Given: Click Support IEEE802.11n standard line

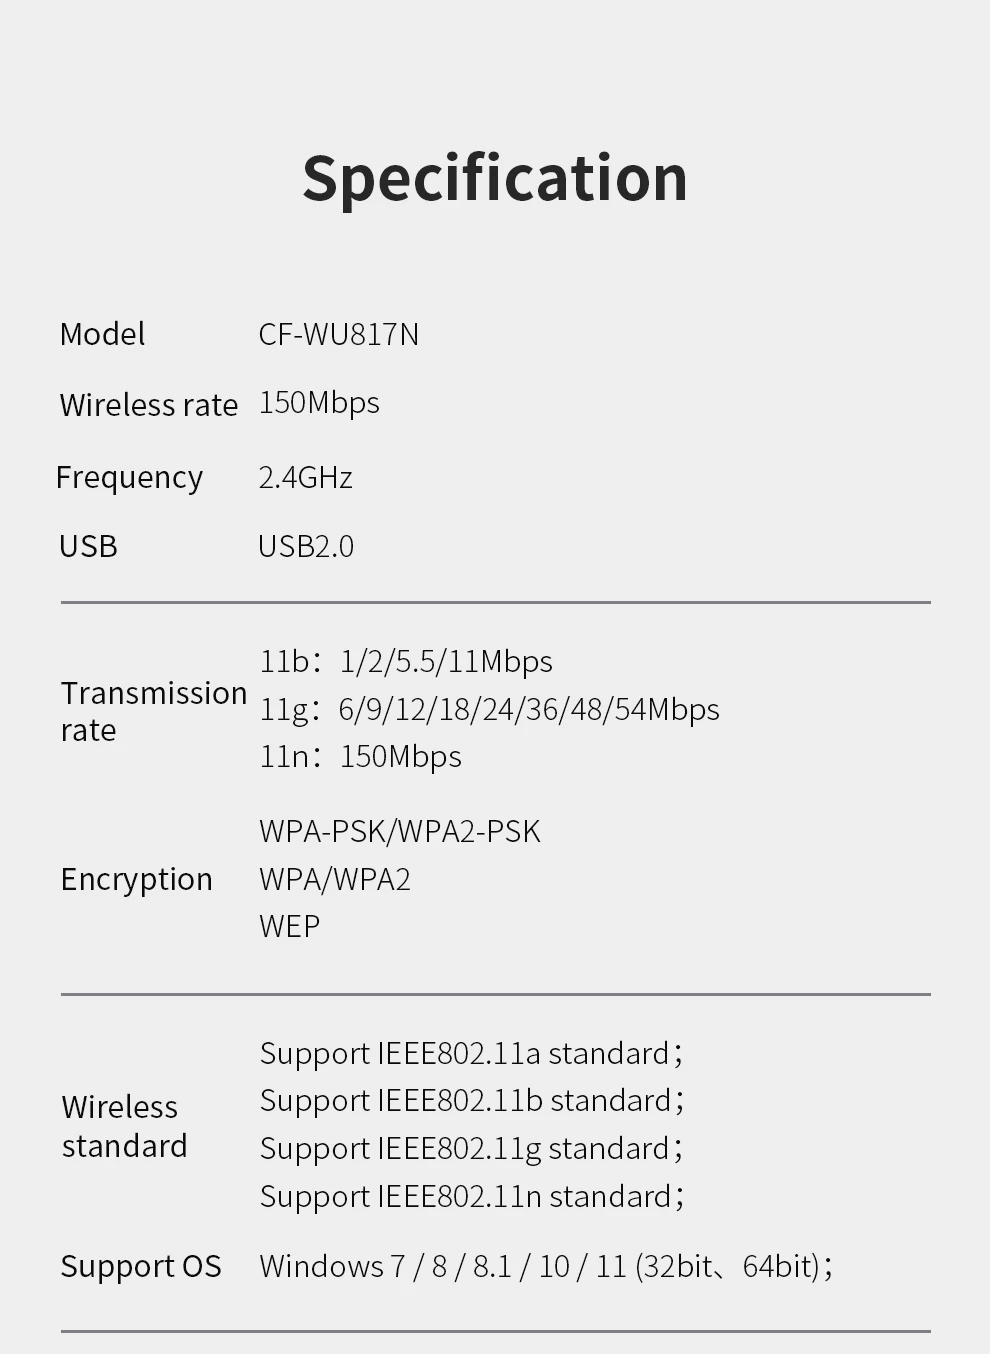Looking at the screenshot, I should pyautogui.click(x=472, y=1197).
